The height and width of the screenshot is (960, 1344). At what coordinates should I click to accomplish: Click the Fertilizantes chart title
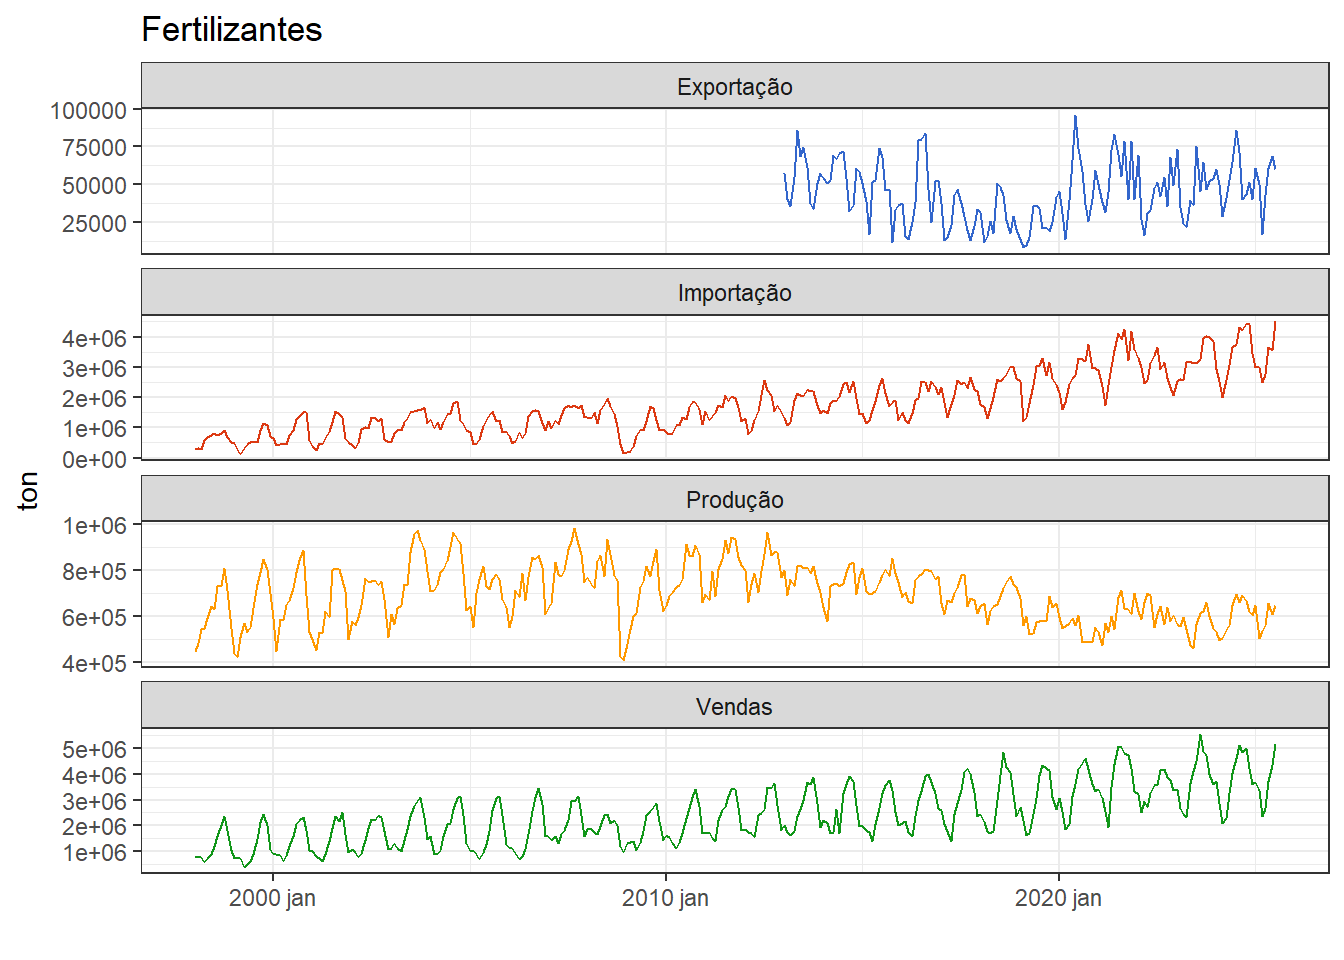click(231, 30)
